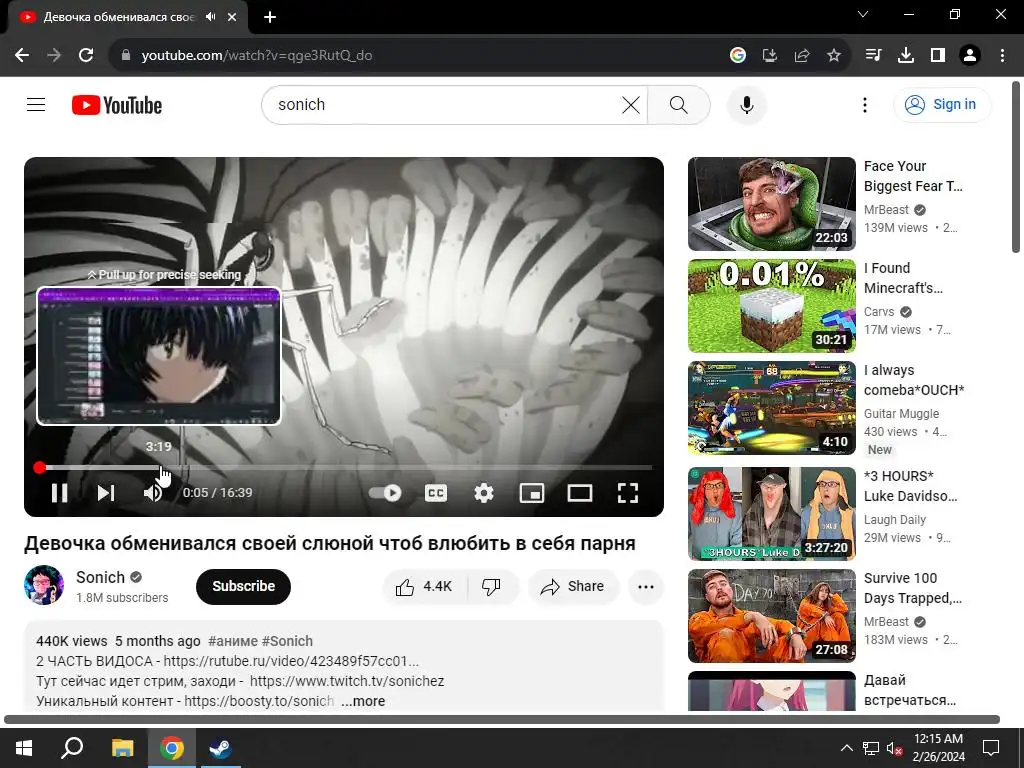Click the video progress bar red scrubber

tap(40, 468)
